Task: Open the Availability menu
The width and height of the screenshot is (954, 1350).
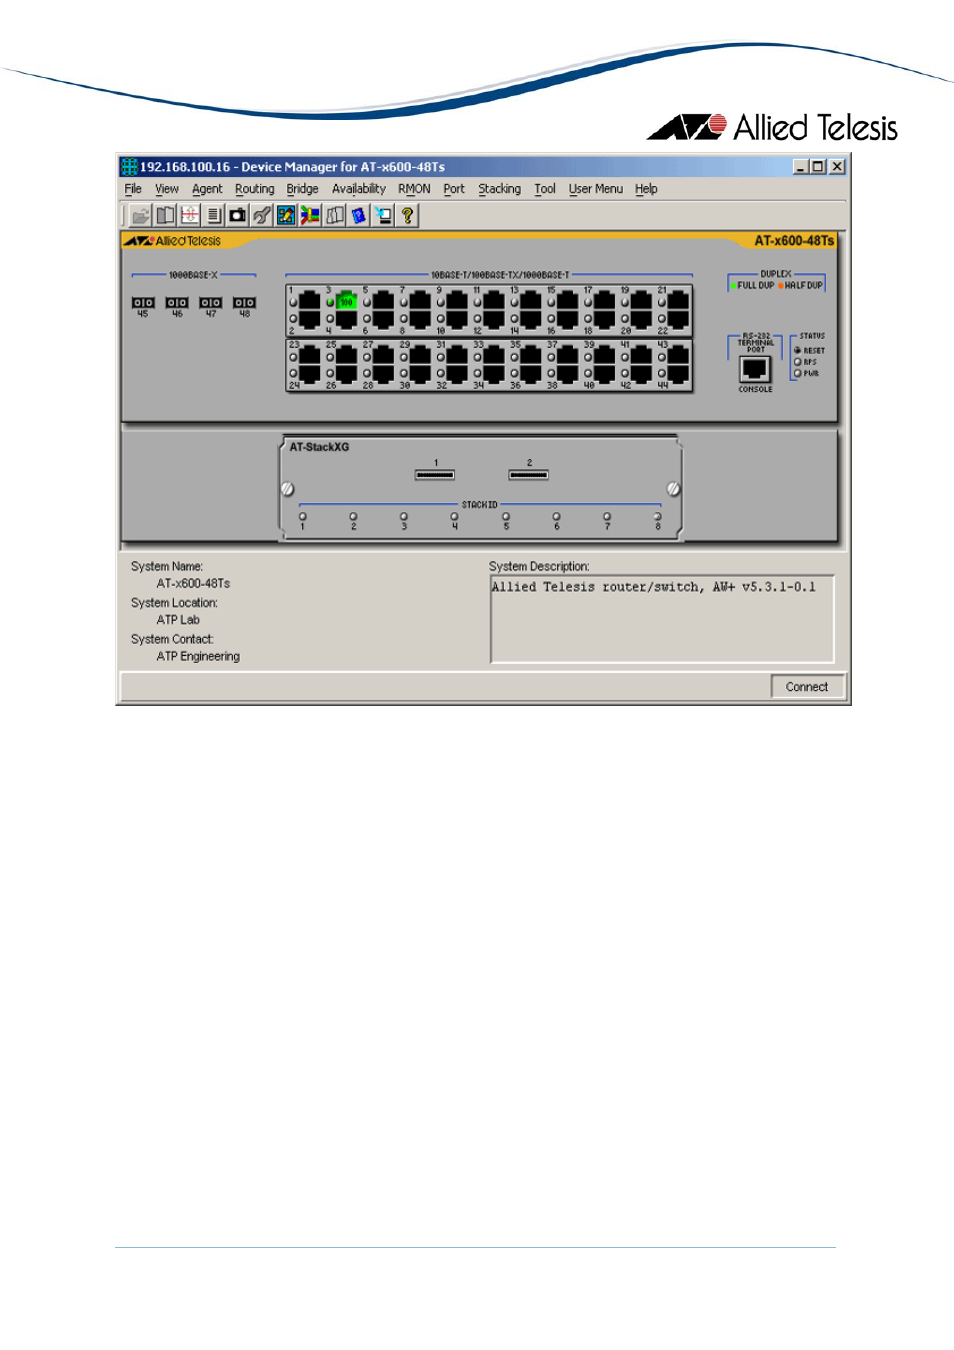Action: click(359, 189)
